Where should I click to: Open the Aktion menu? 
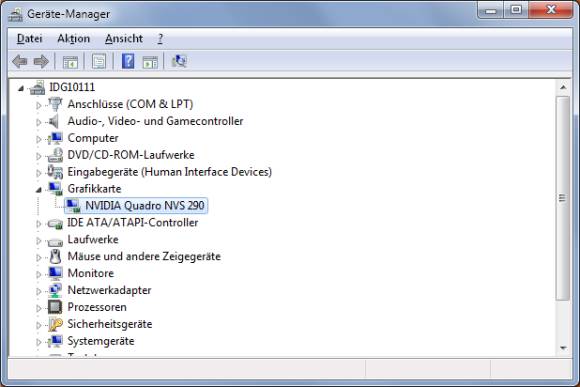coord(74,38)
